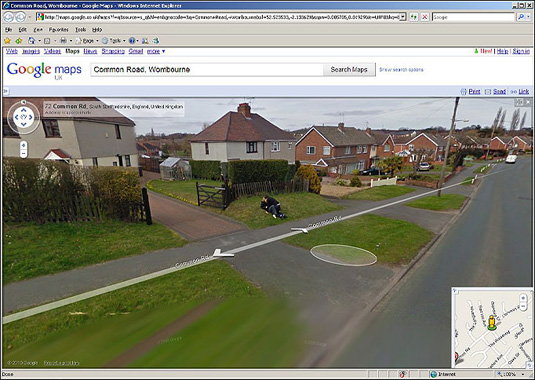Collapse left panel with the arrow toggle

[6, 91]
